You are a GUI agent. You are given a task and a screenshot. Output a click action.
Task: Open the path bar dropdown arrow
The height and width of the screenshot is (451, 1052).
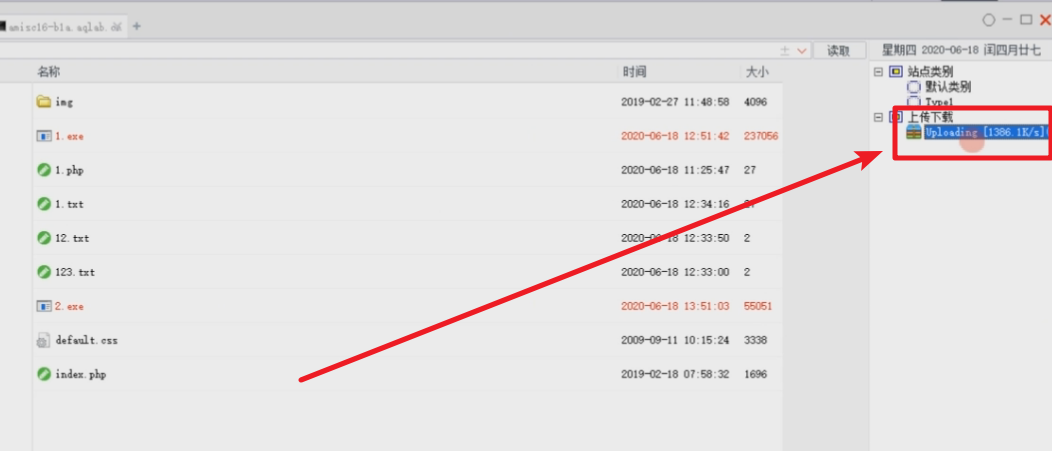802,51
